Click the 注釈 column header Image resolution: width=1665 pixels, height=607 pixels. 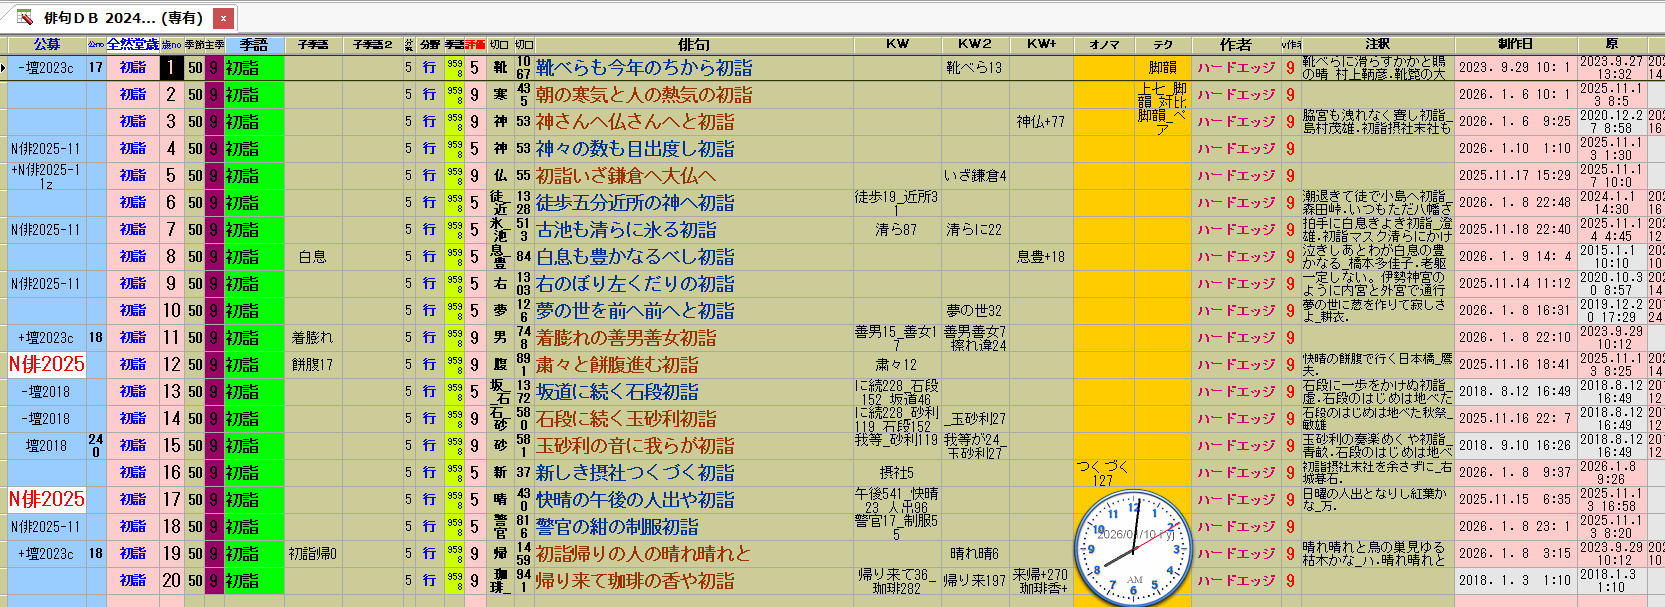click(1377, 44)
